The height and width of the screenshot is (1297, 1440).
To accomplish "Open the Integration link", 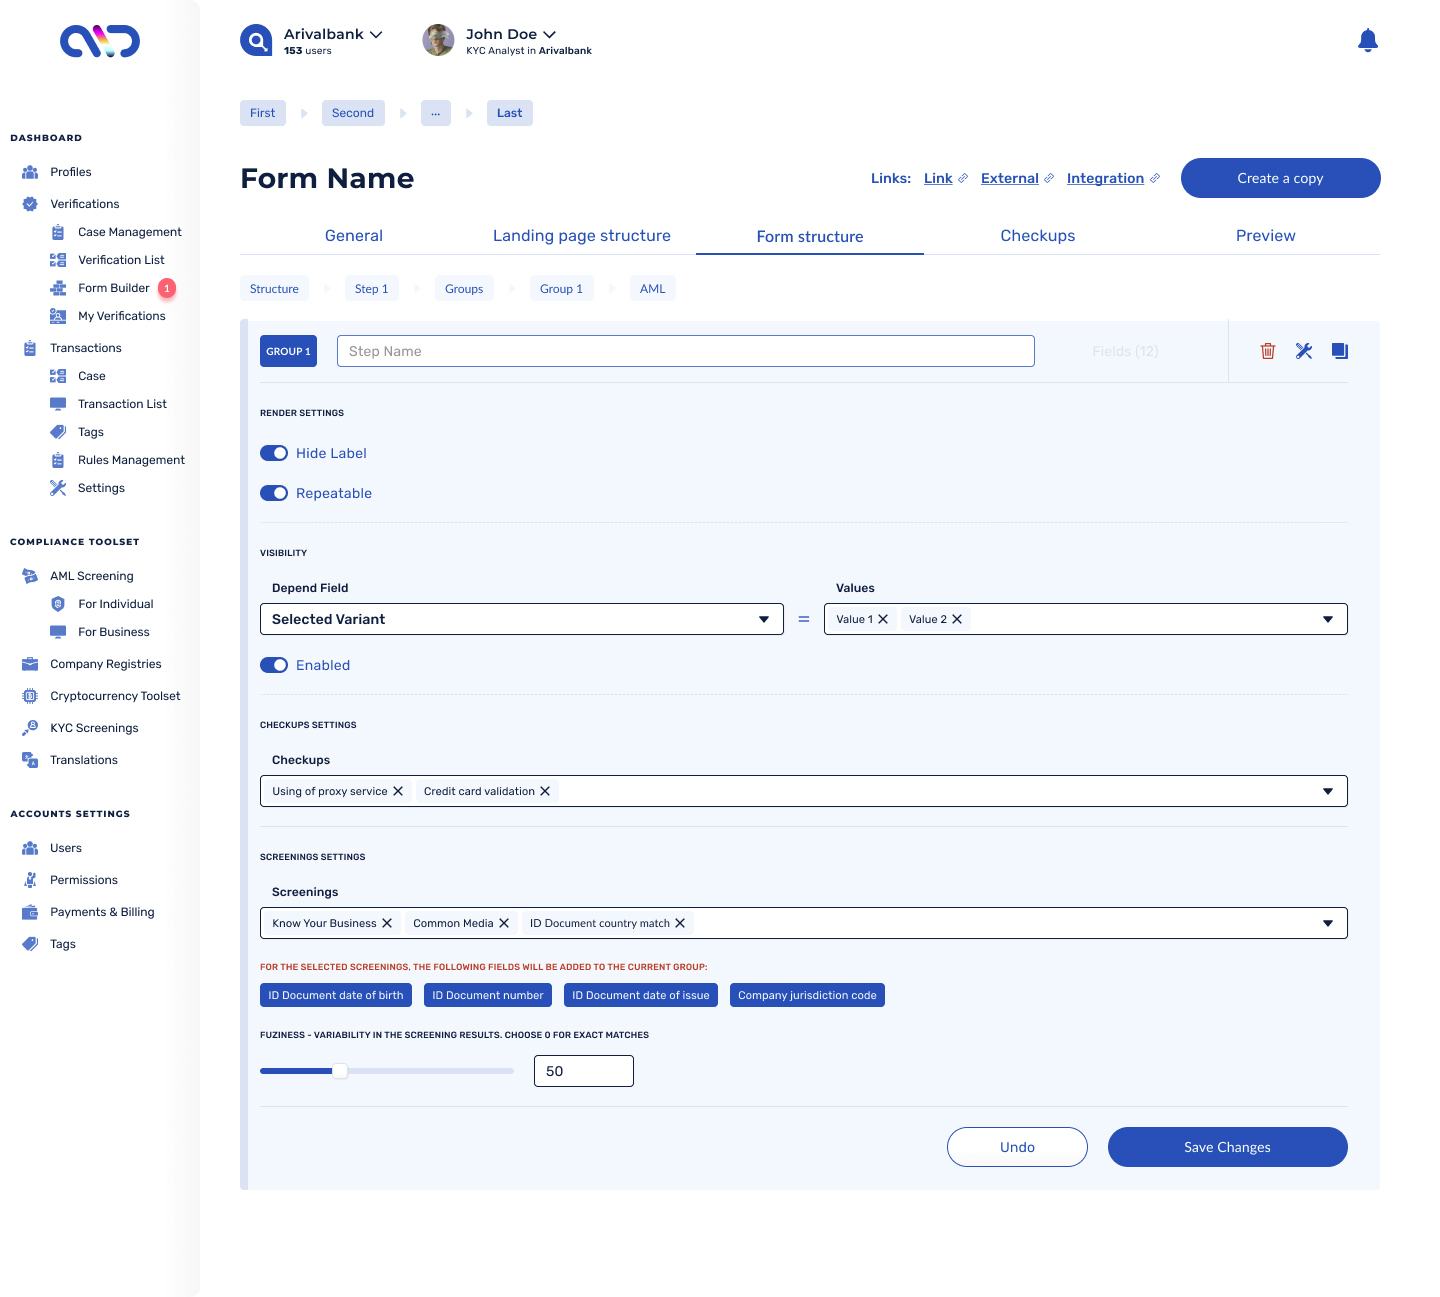I will click(1106, 178).
